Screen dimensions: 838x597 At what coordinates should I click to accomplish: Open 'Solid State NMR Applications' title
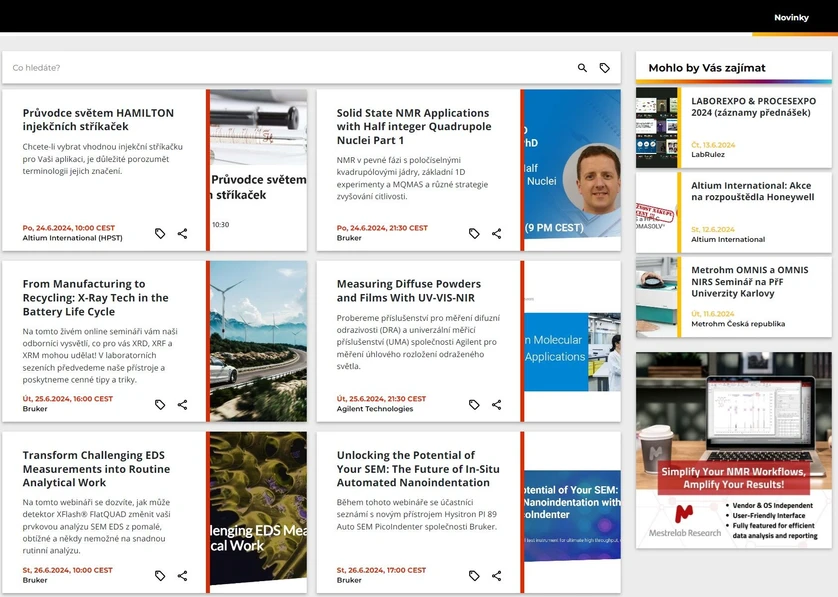[x=414, y=127]
